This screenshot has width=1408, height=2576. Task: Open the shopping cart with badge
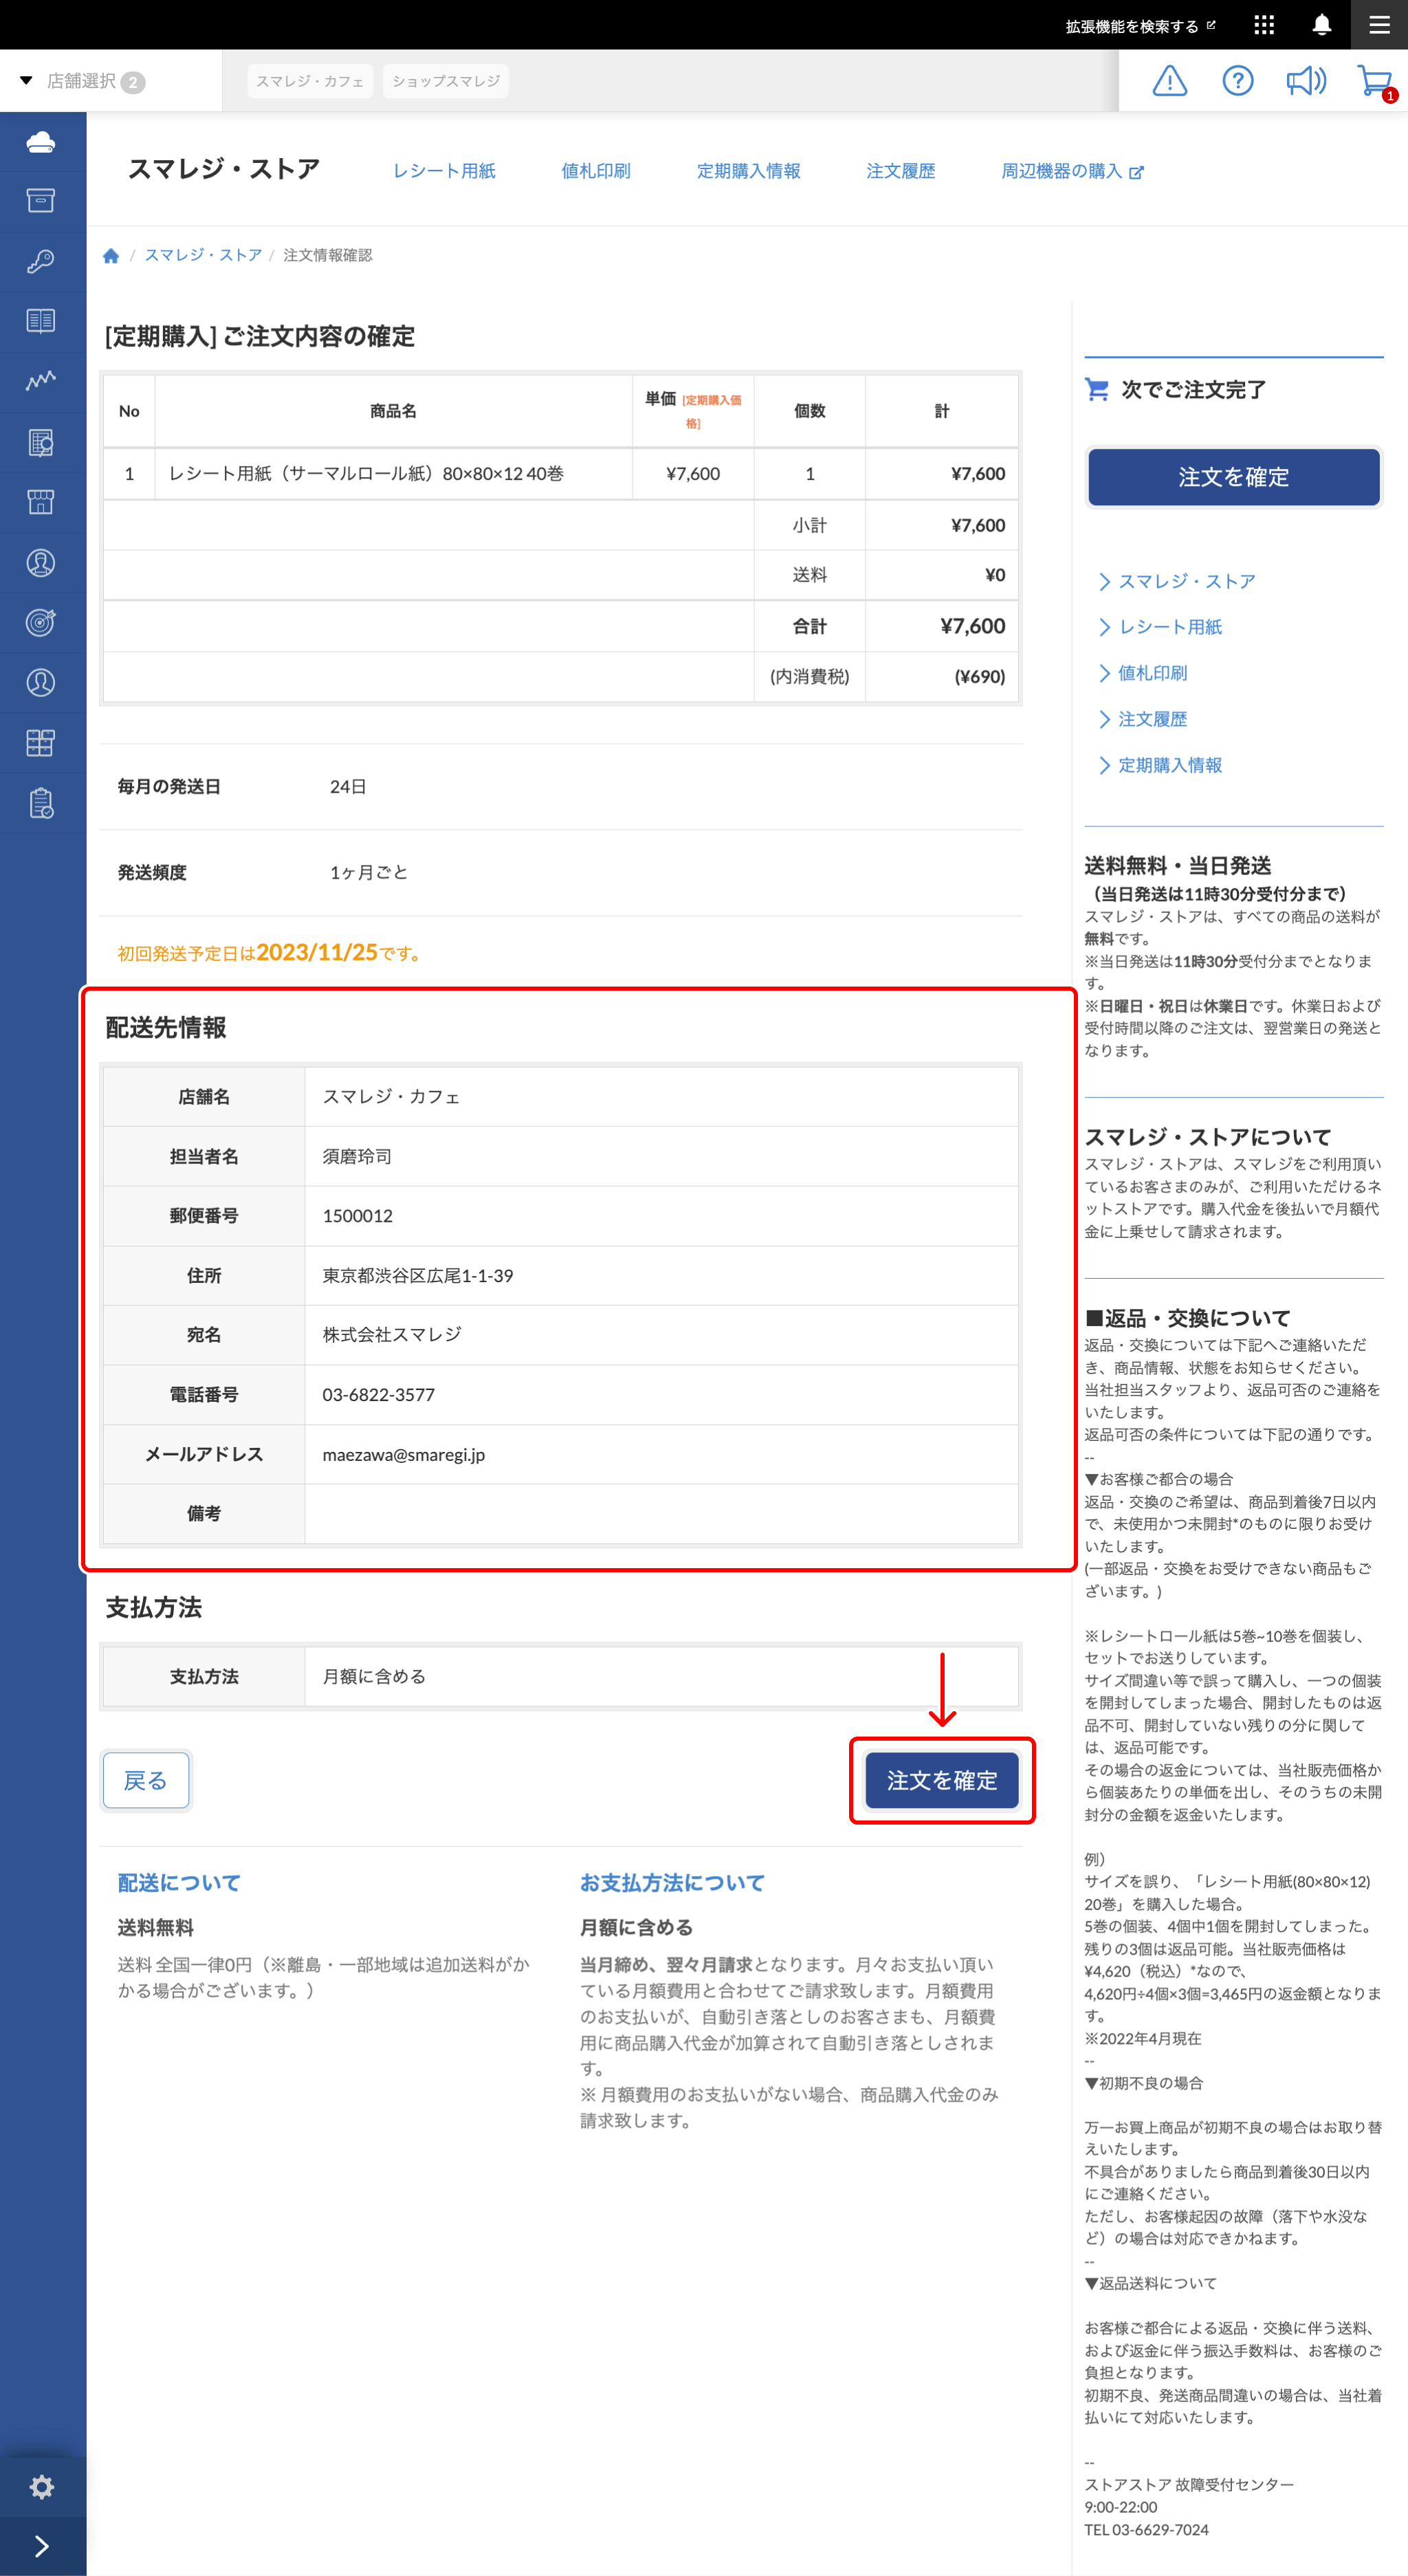tap(1376, 82)
